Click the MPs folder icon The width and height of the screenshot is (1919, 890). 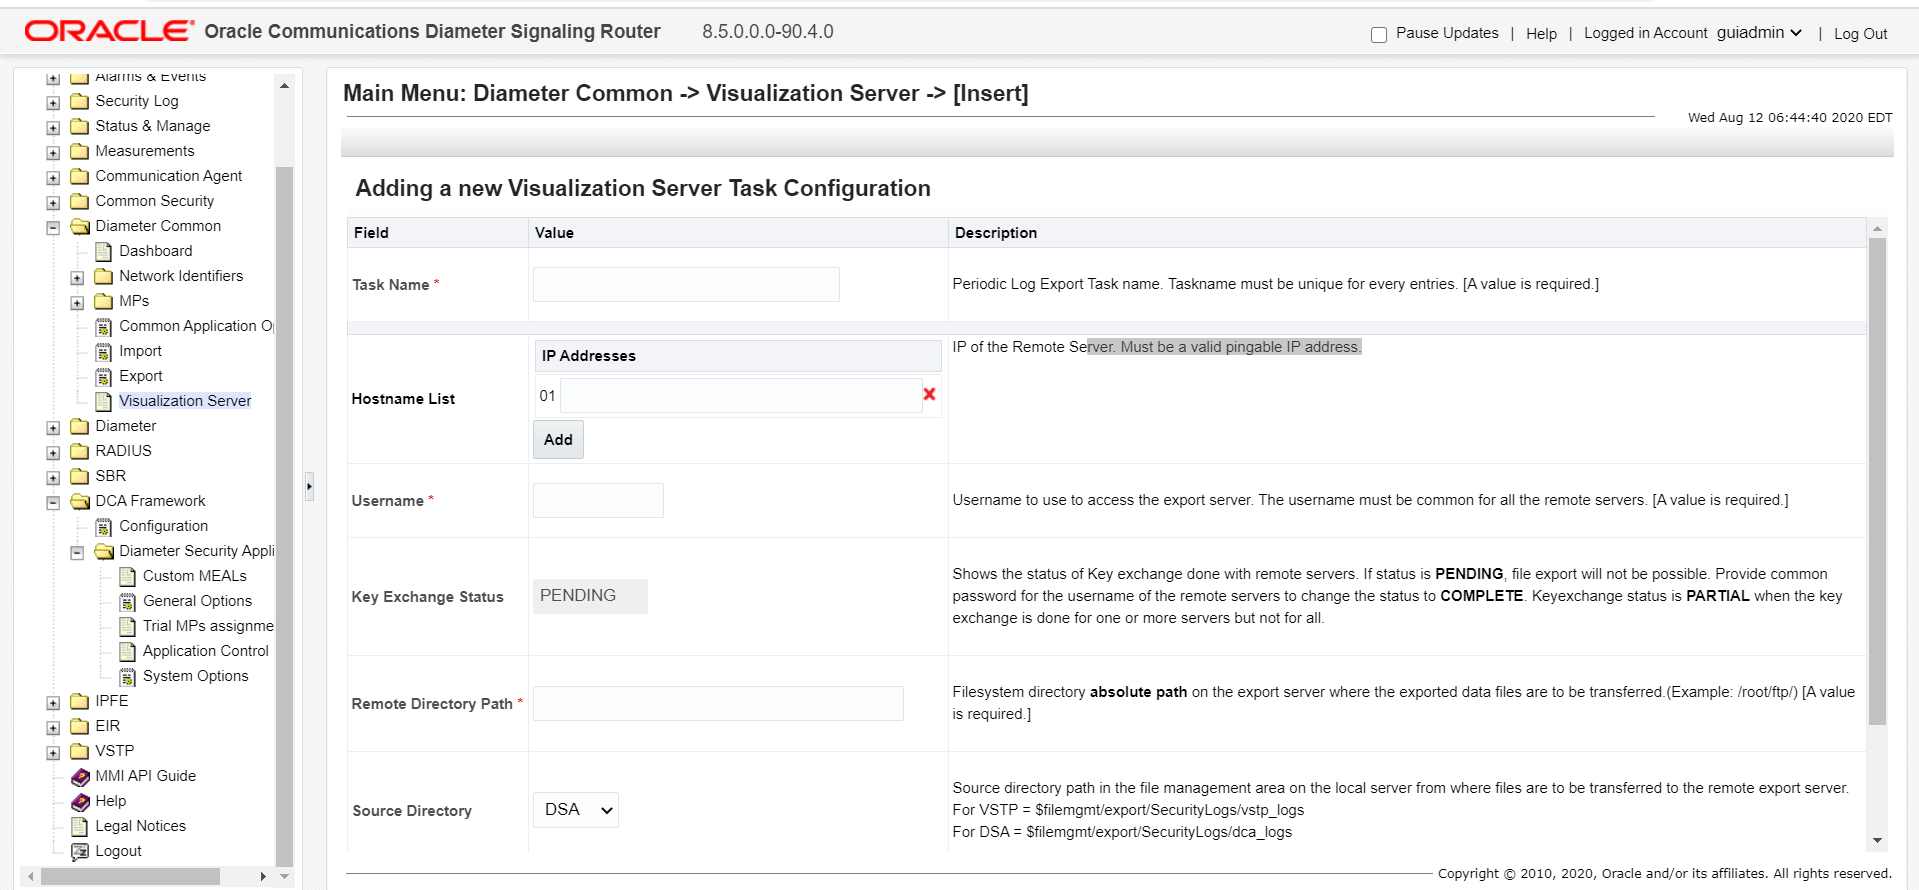coord(104,301)
